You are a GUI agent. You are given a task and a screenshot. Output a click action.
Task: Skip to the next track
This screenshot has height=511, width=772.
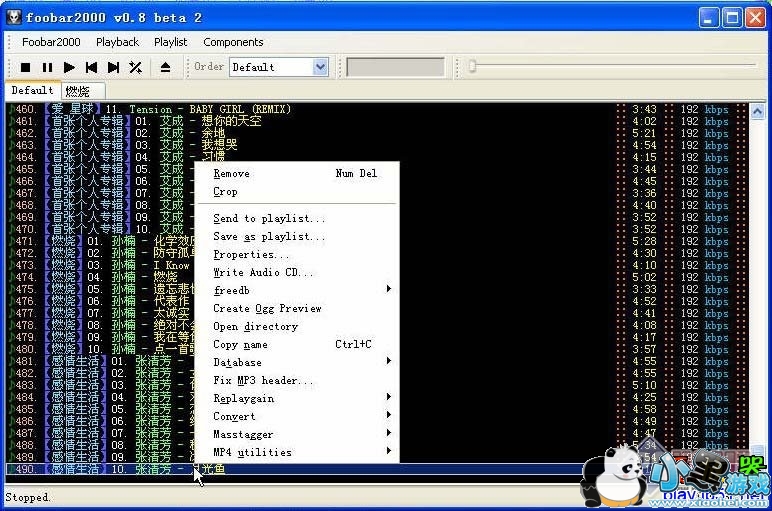[113, 67]
